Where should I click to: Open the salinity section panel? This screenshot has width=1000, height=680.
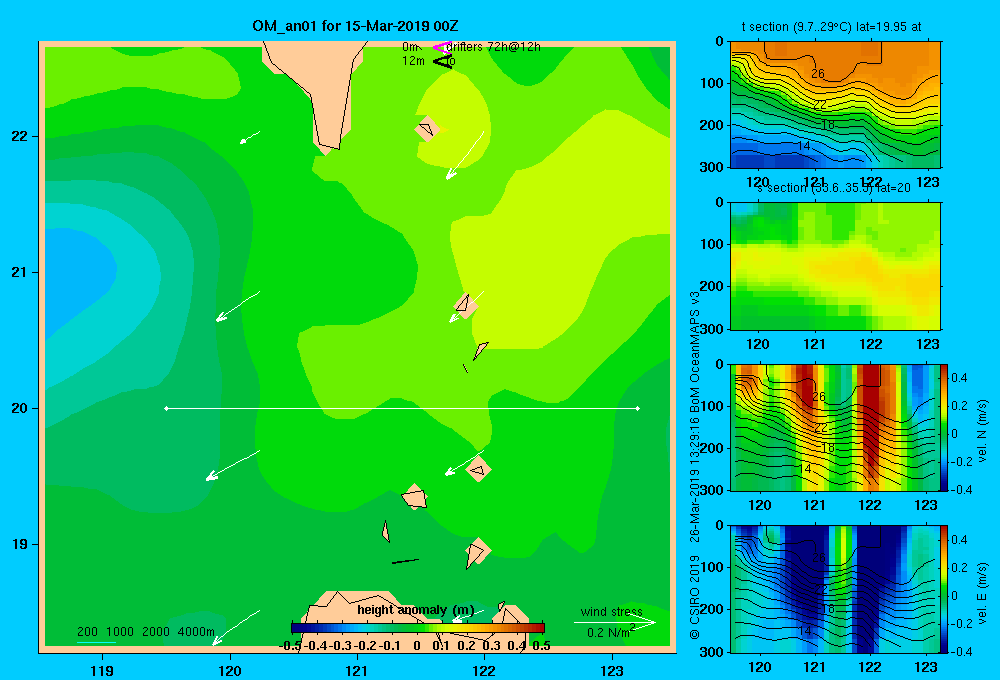point(835,266)
